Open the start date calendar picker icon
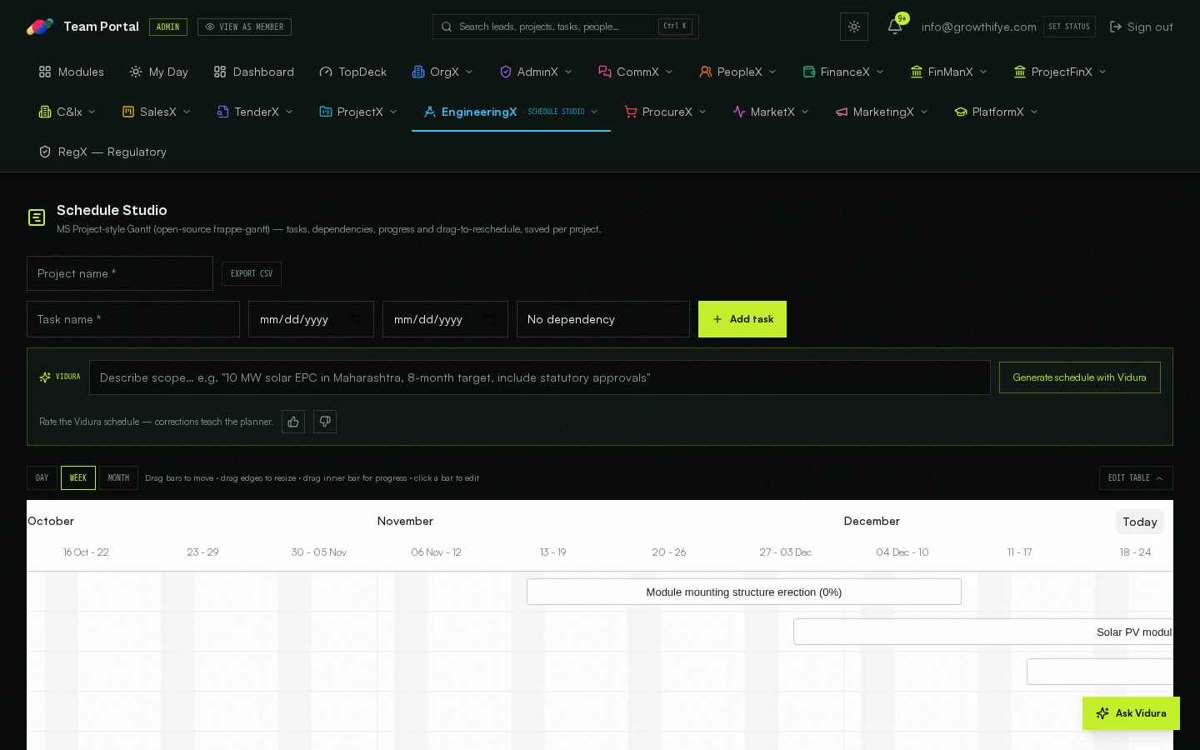 pyautogui.click(x=355, y=319)
